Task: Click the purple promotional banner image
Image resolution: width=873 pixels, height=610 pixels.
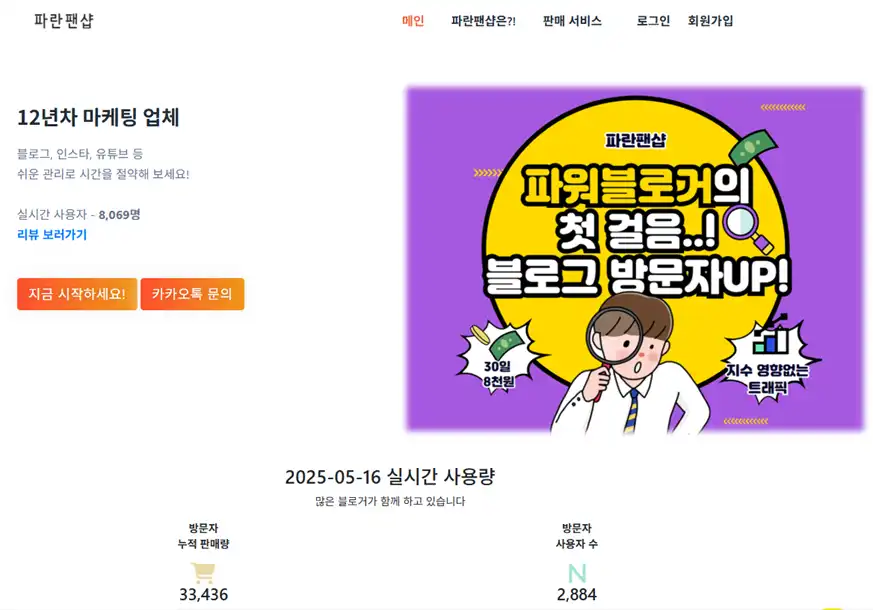Action: [x=635, y=259]
